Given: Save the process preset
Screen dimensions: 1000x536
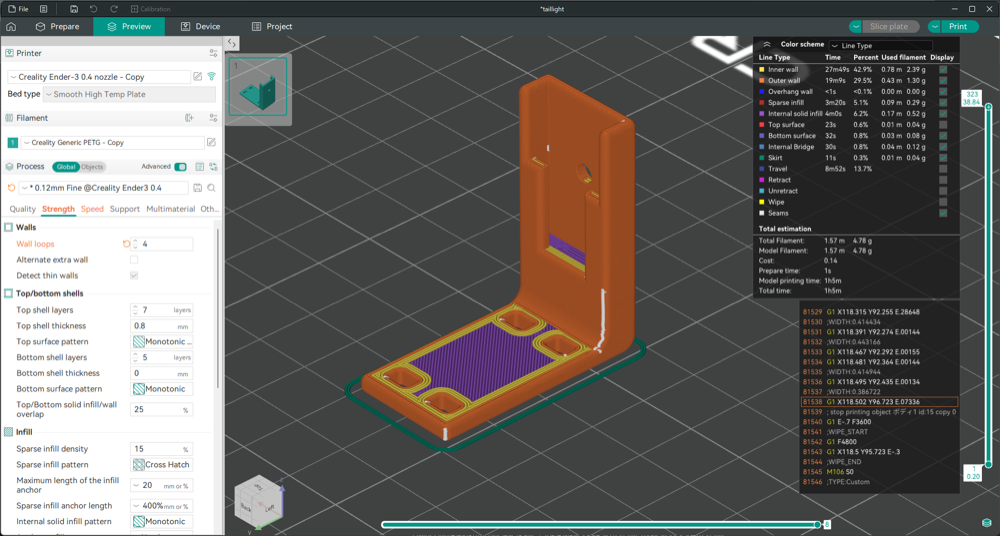Looking at the screenshot, I should tap(198, 188).
